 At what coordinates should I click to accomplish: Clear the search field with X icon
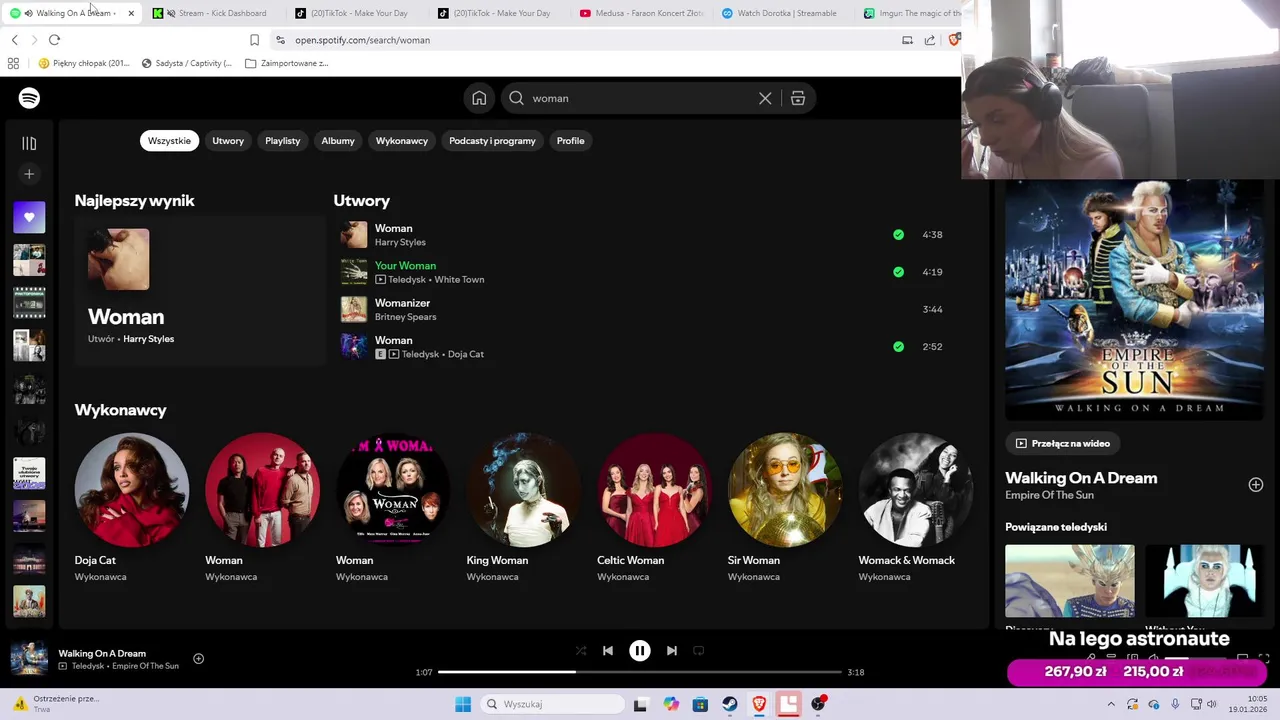point(765,98)
